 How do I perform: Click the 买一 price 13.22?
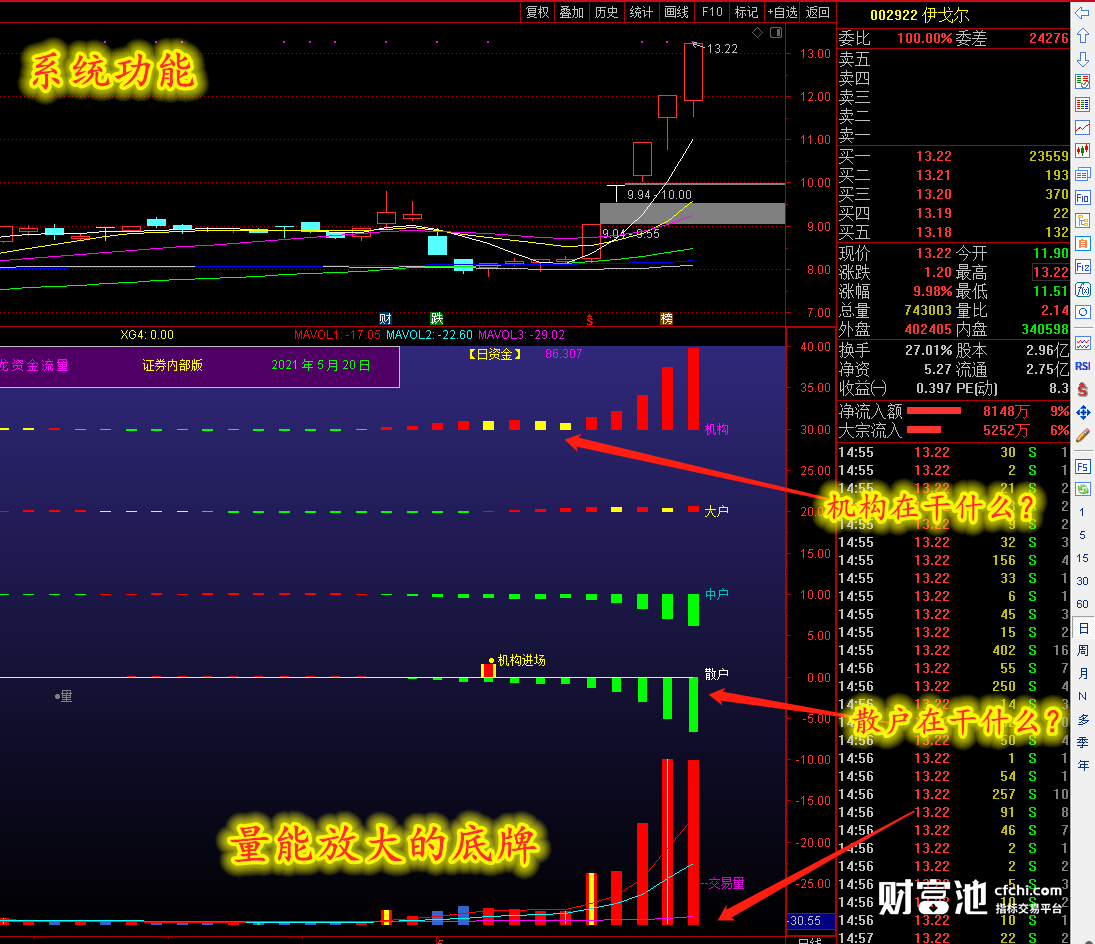click(934, 156)
